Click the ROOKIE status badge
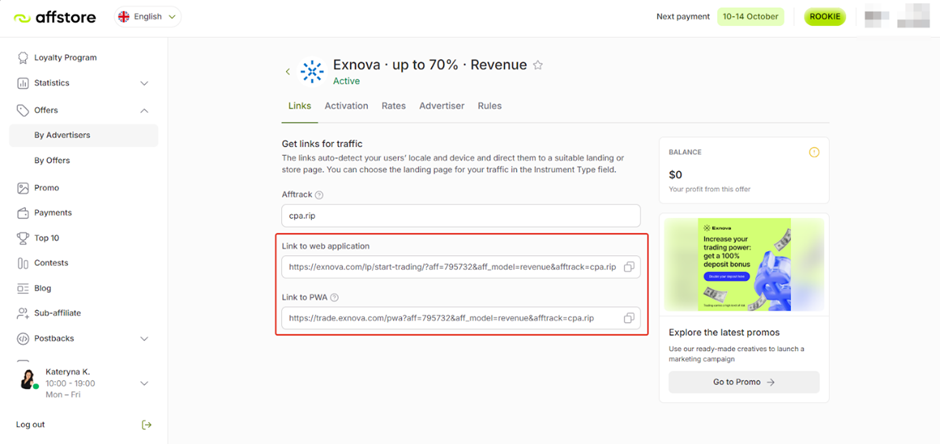Image resolution: width=940 pixels, height=444 pixels. (824, 17)
